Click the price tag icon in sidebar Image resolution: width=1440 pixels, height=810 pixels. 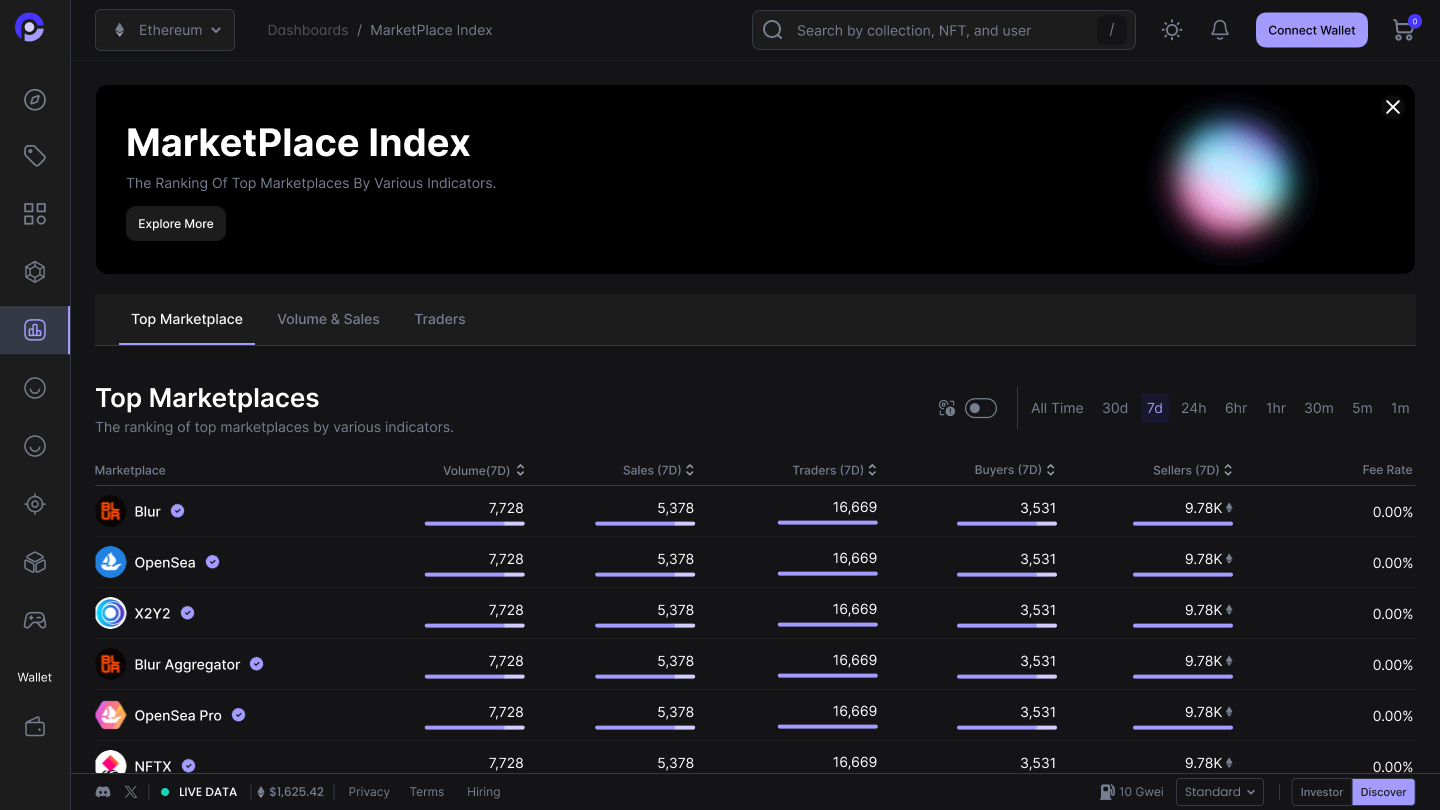pyautogui.click(x=35, y=156)
